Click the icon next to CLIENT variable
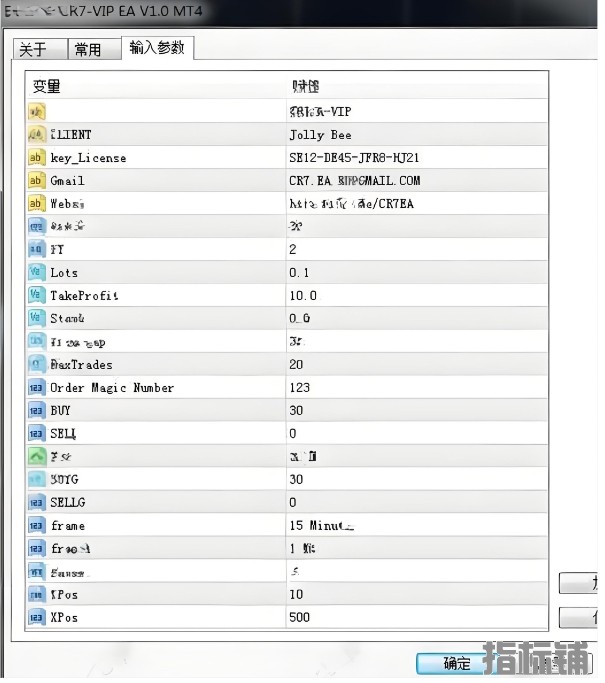The width and height of the screenshot is (605, 683). tap(36, 135)
